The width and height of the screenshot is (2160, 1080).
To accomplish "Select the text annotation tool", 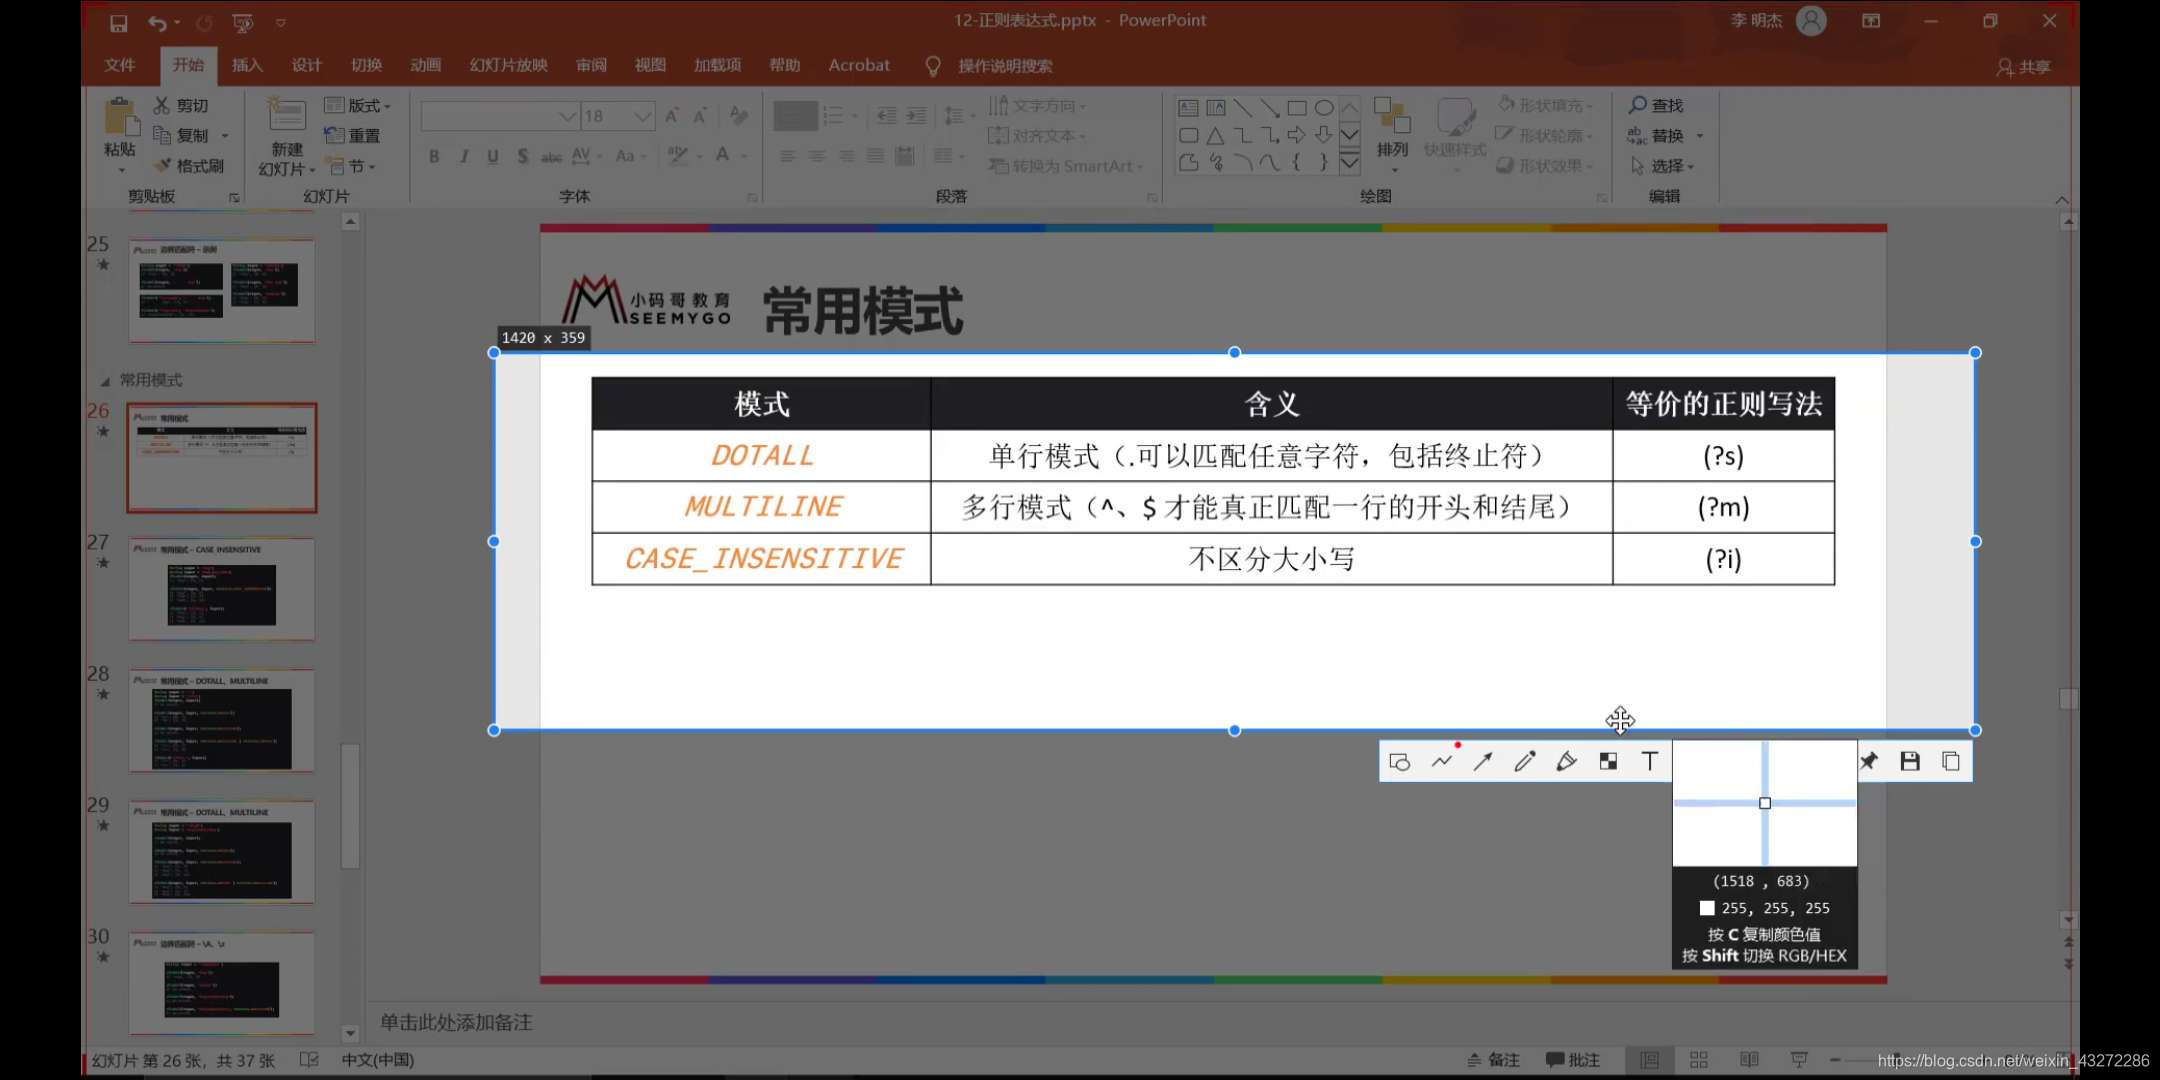I will coord(1650,762).
